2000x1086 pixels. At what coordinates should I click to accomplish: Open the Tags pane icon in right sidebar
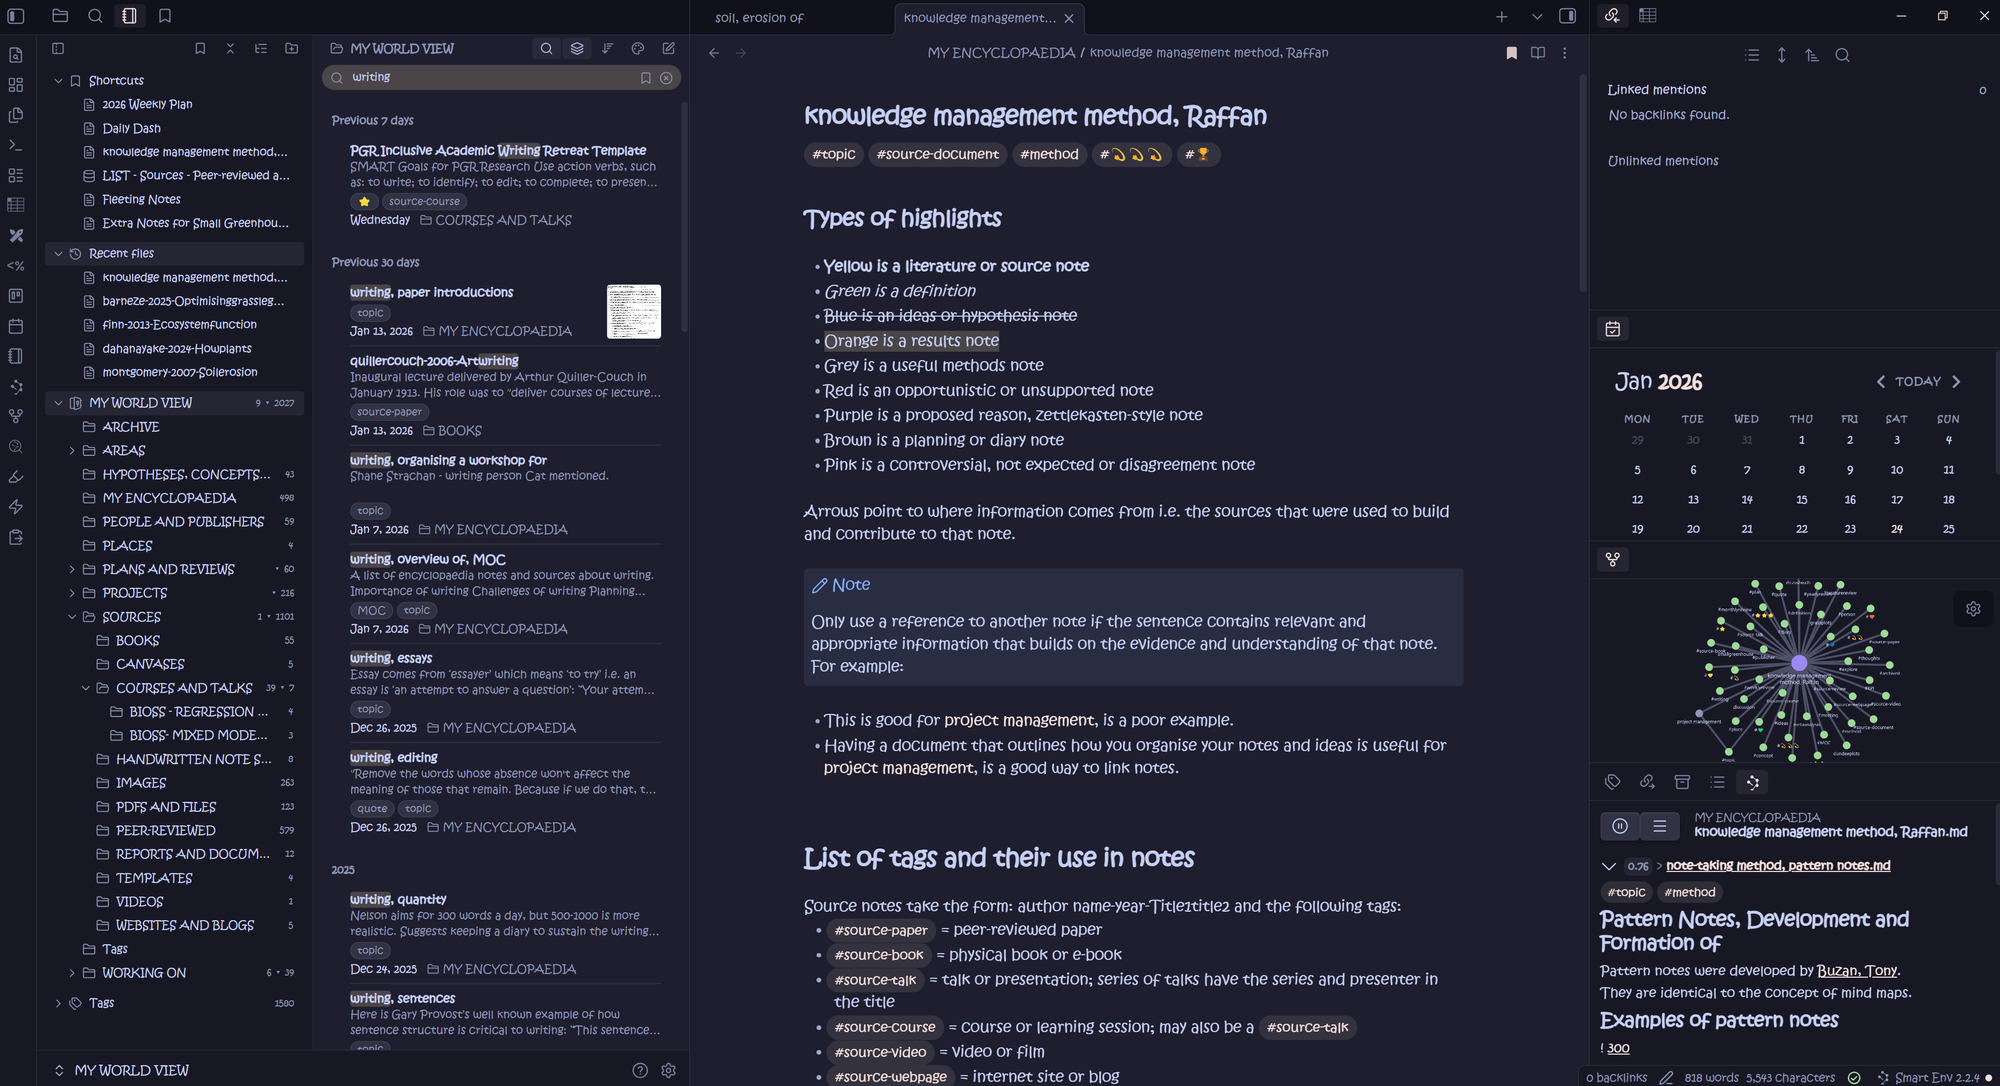1612,782
